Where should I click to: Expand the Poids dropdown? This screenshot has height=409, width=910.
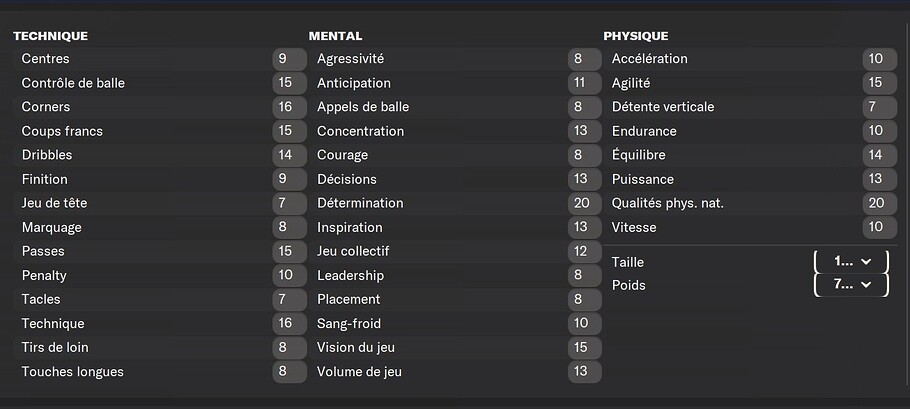coord(851,285)
